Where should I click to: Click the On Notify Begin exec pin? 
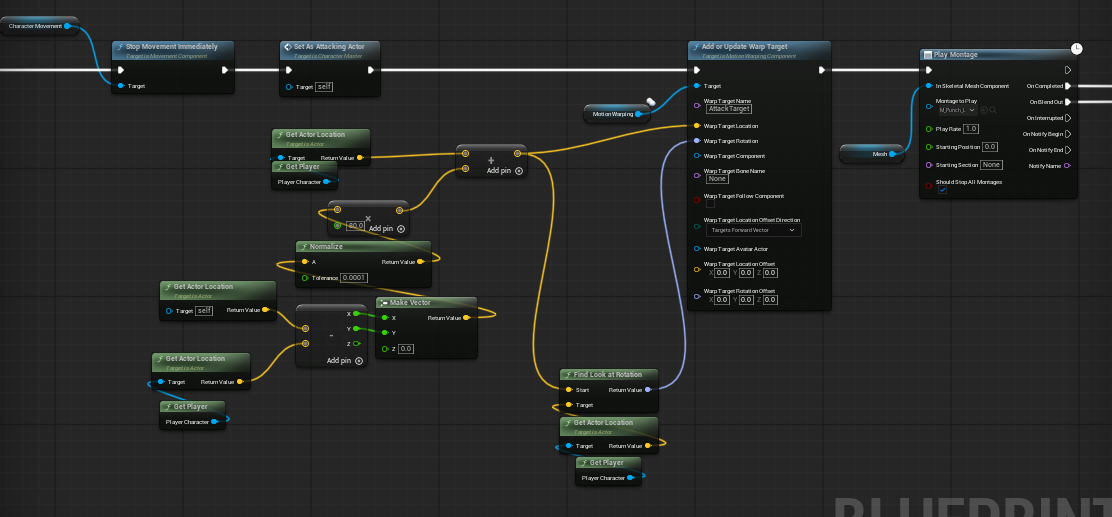[x=1068, y=134]
